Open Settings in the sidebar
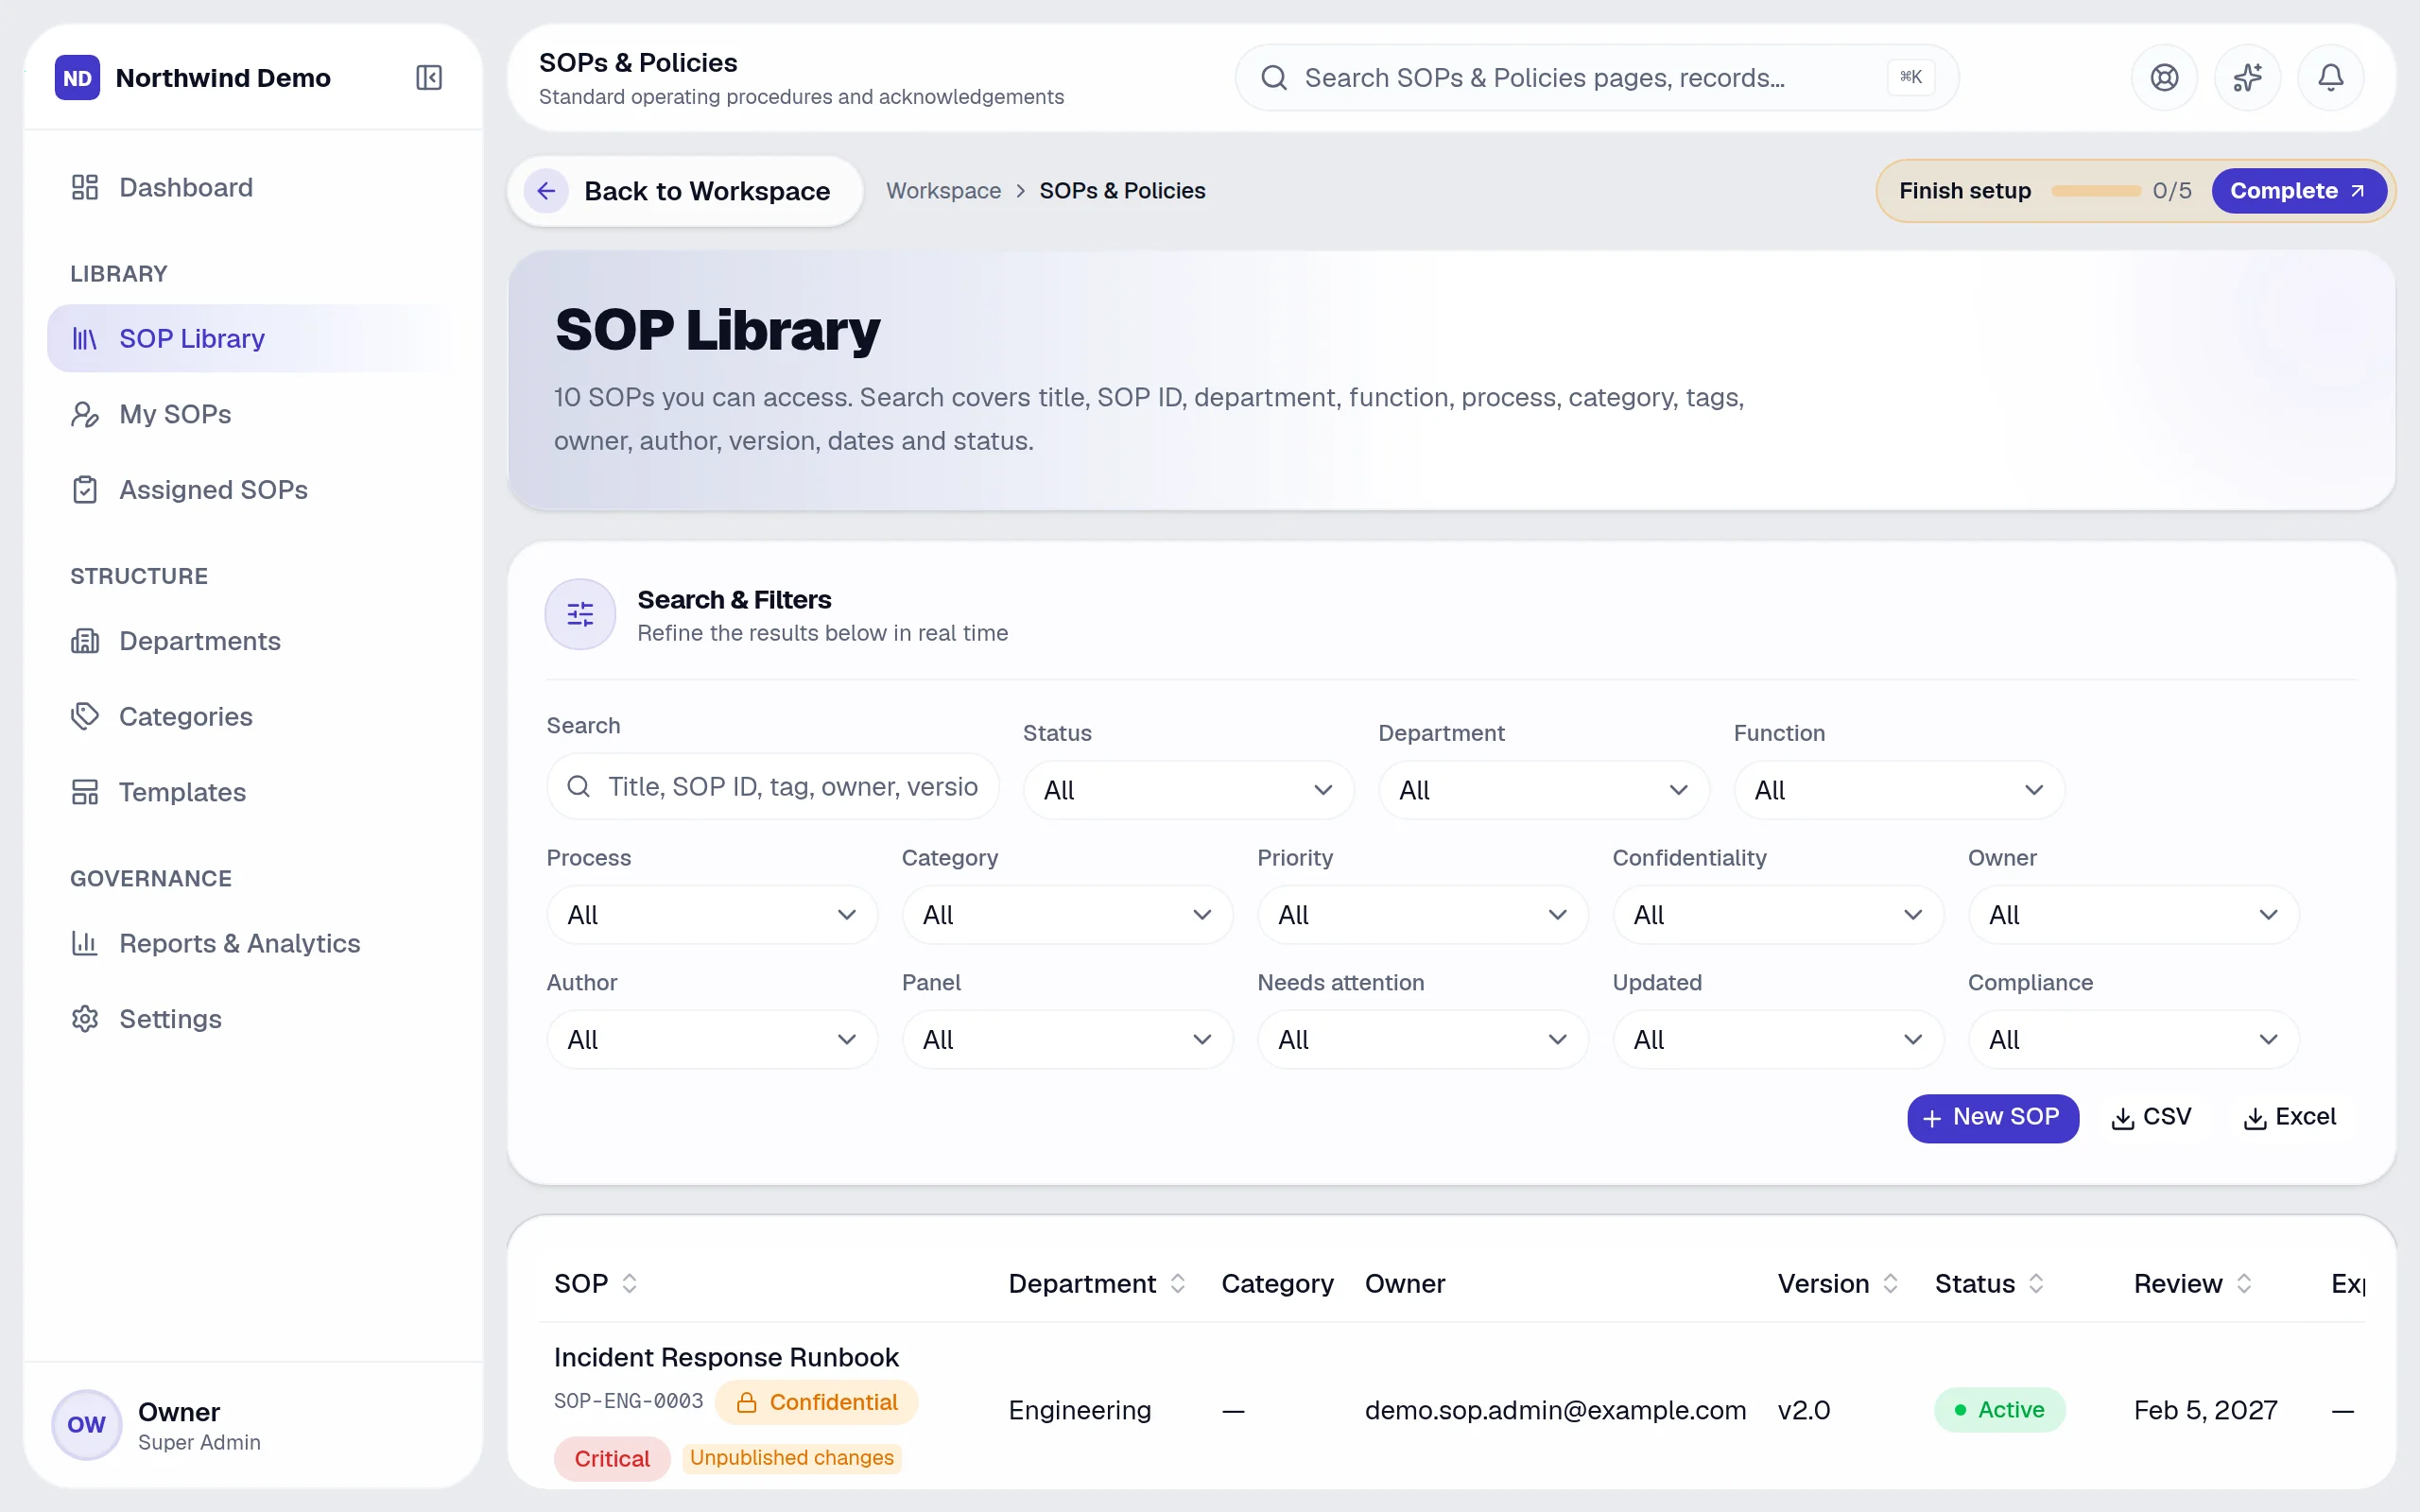 point(253,1019)
